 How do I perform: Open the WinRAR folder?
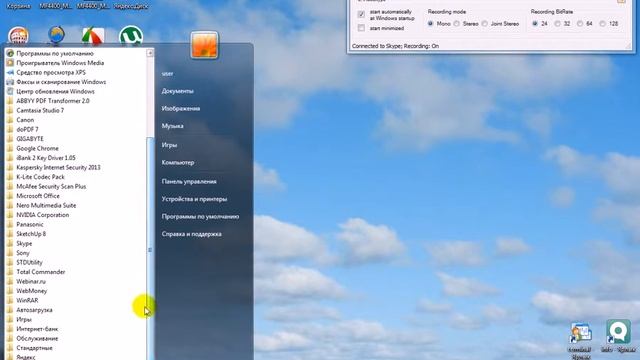coord(22,300)
